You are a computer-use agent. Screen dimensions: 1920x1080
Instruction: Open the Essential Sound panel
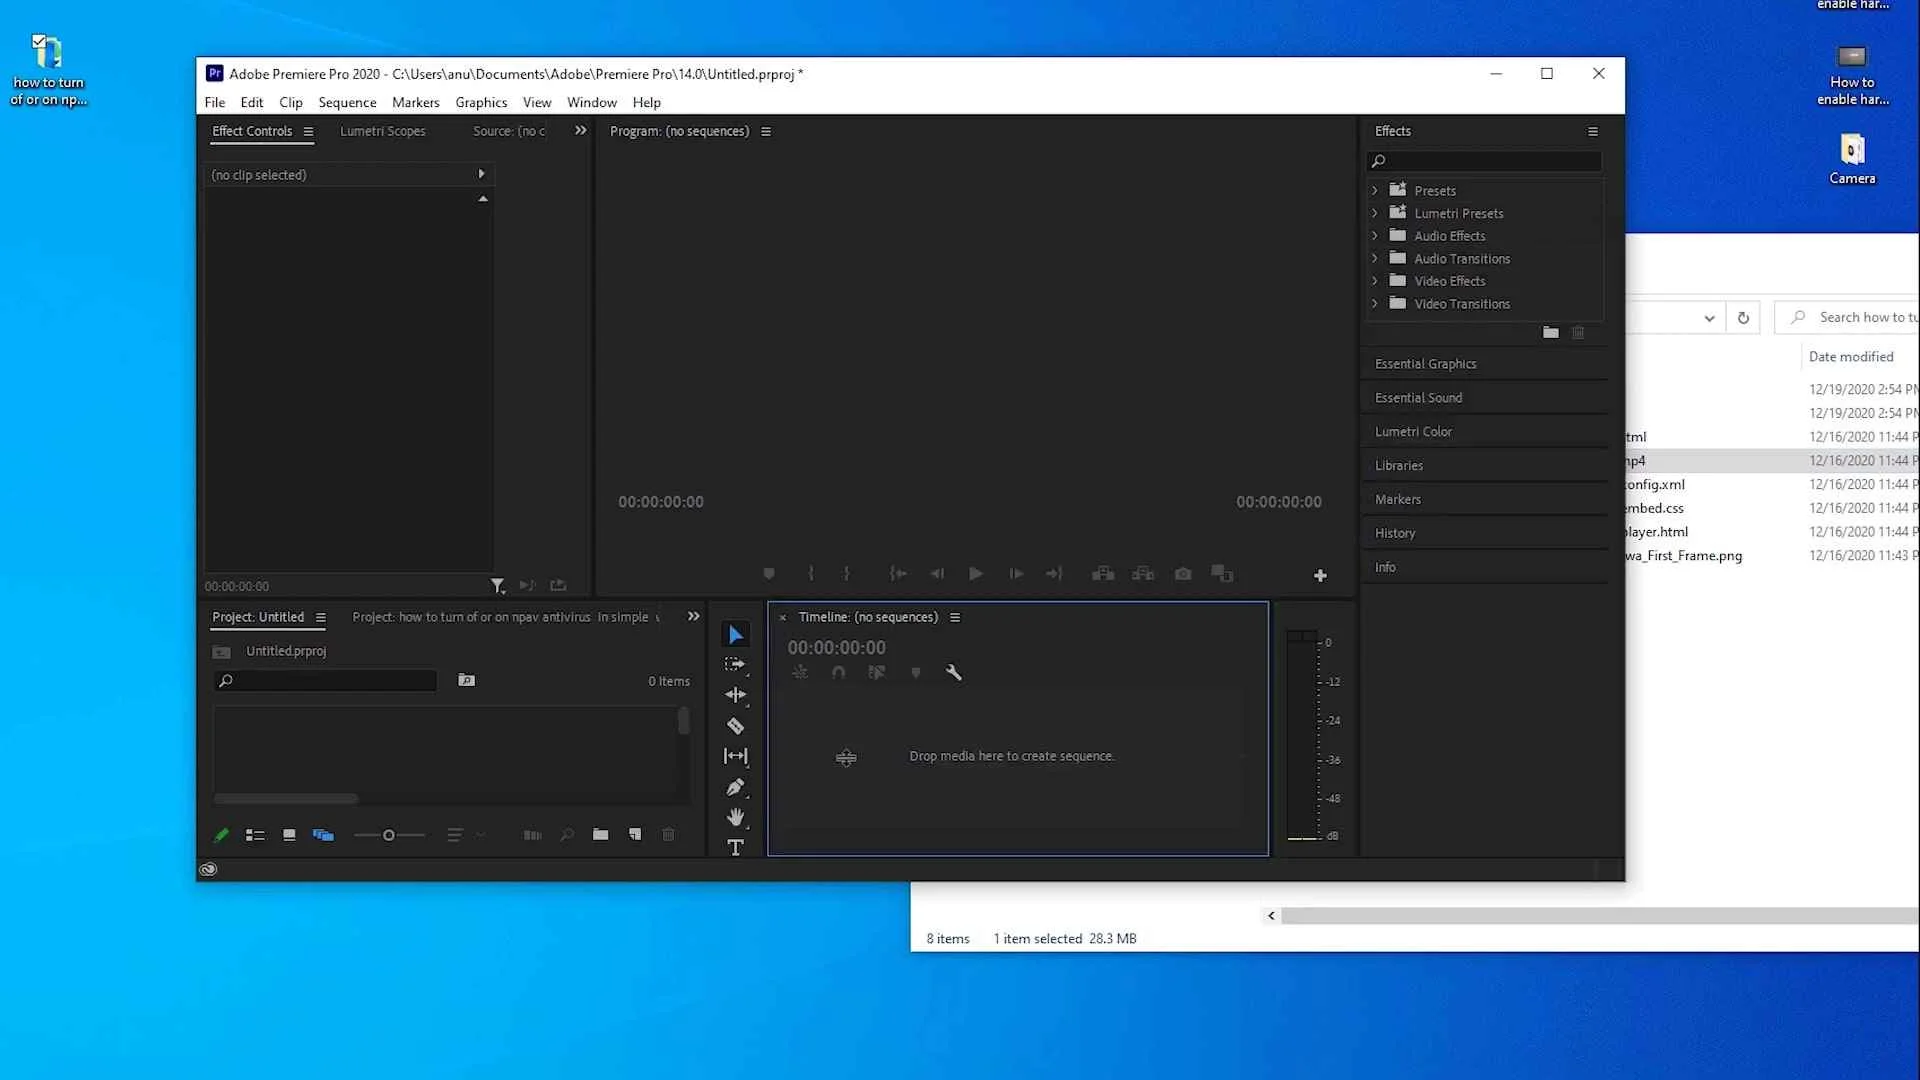1418,398
